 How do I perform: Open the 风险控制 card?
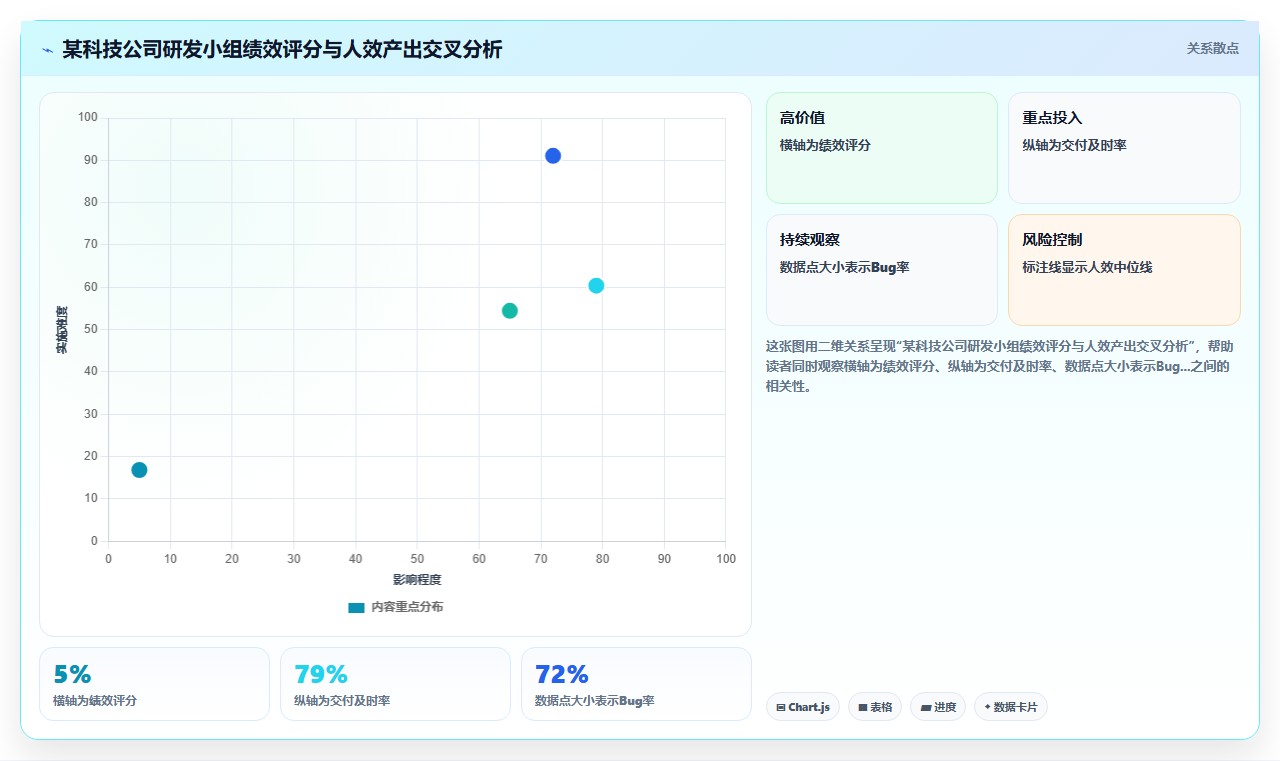click(x=1124, y=270)
